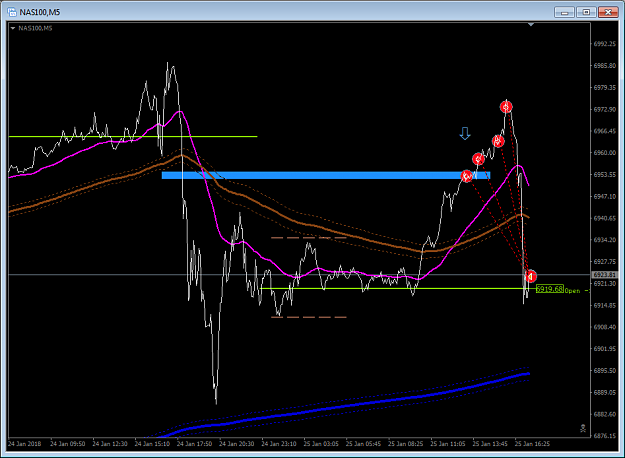This screenshot has height=458, width=625.
Task: Click the 6972.90 price axis label
Action: (x=604, y=109)
